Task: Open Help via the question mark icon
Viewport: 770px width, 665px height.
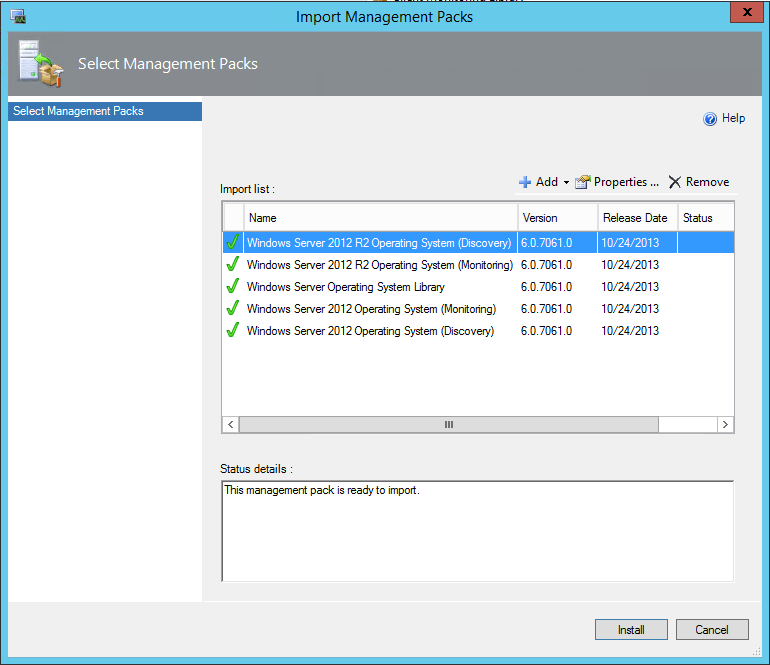Action: [x=710, y=119]
